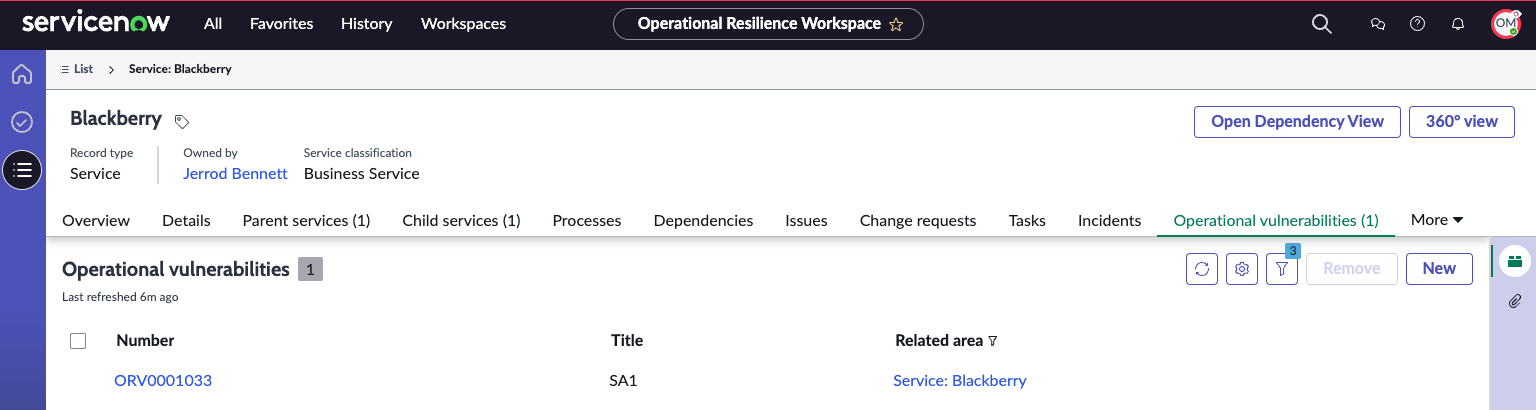Open the History menu
Viewport: 1536px width, 410px height.
point(366,24)
